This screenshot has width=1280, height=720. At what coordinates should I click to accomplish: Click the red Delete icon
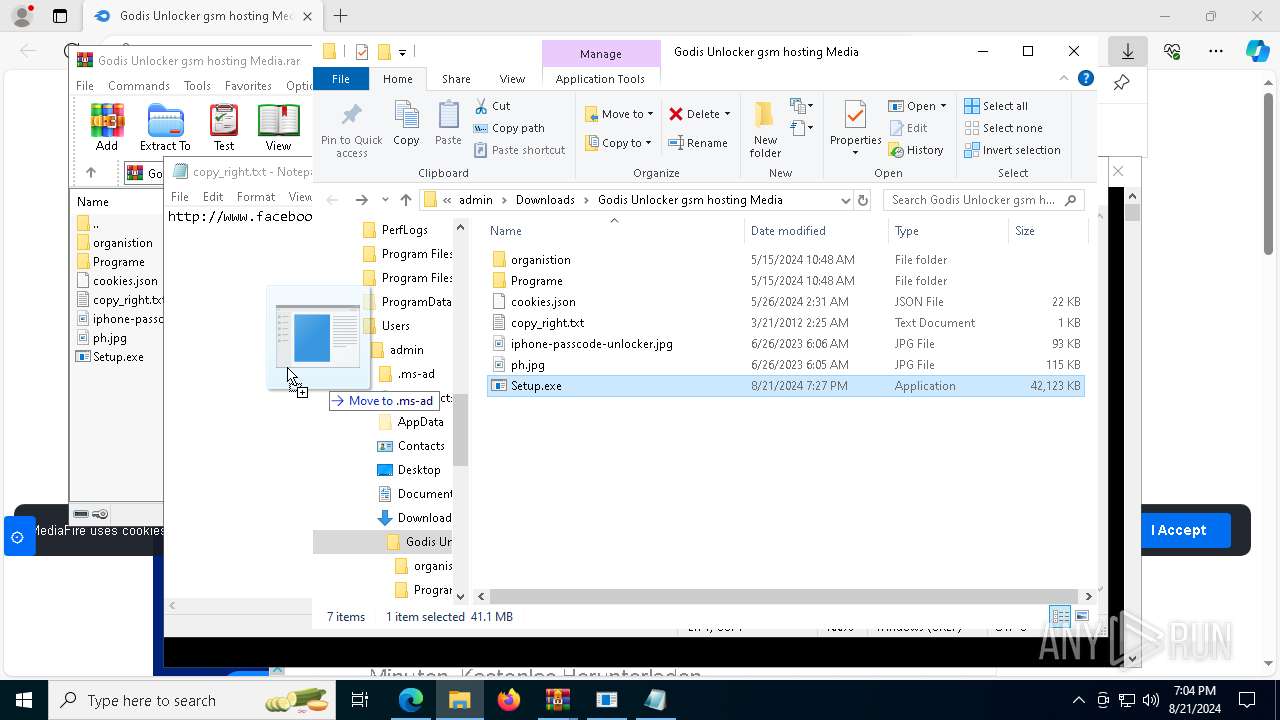(676, 114)
